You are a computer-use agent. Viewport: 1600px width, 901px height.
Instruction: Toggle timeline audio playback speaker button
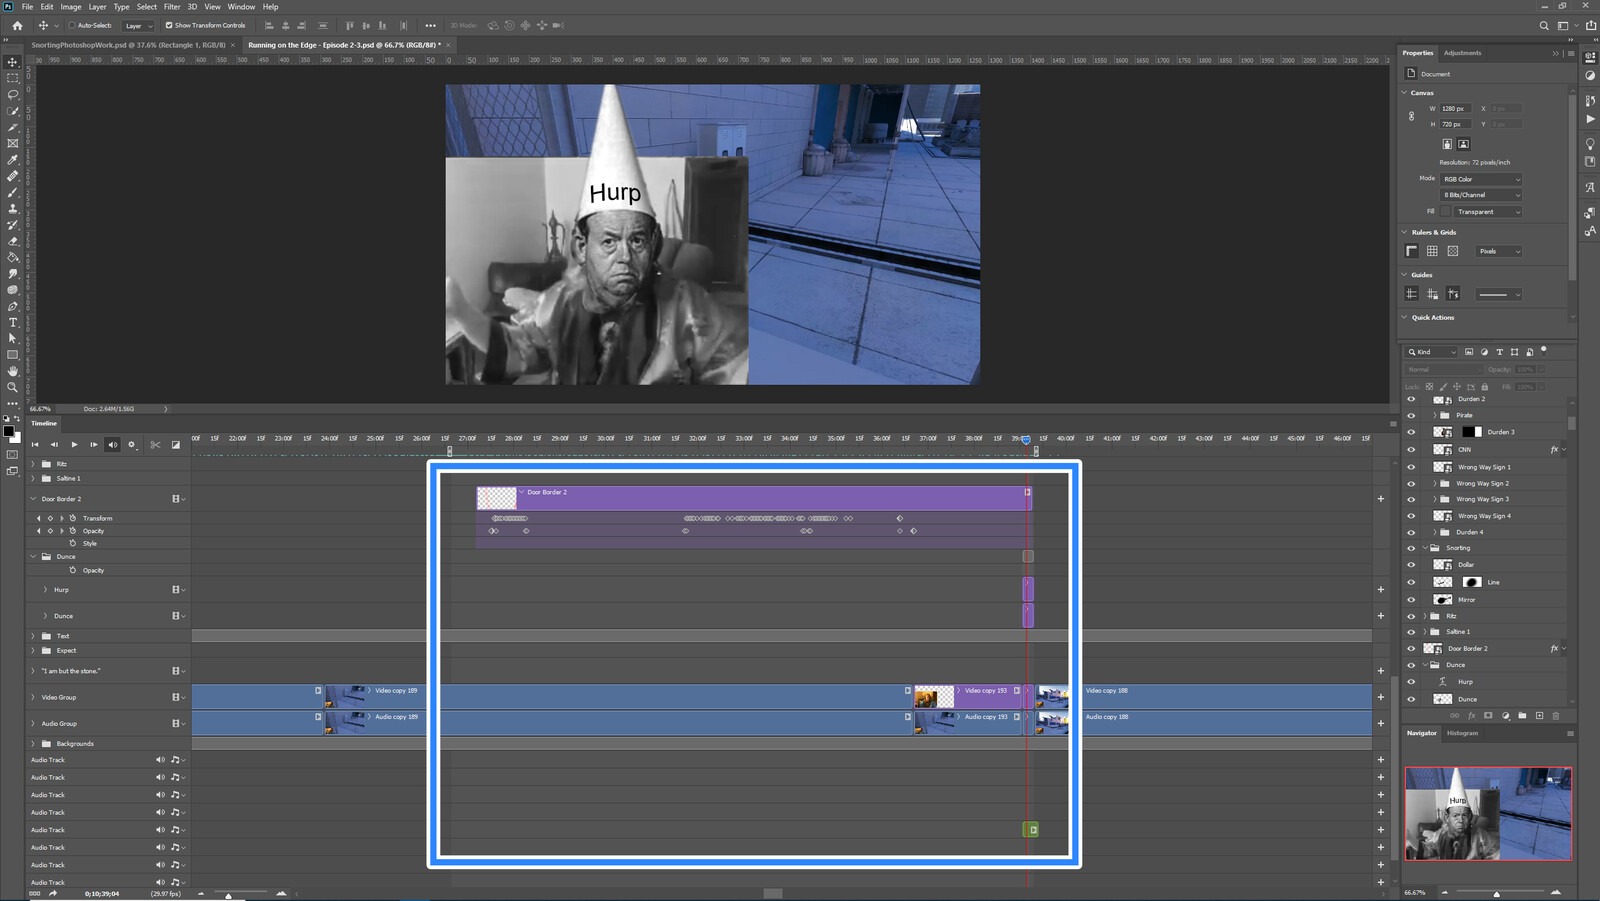(x=112, y=445)
